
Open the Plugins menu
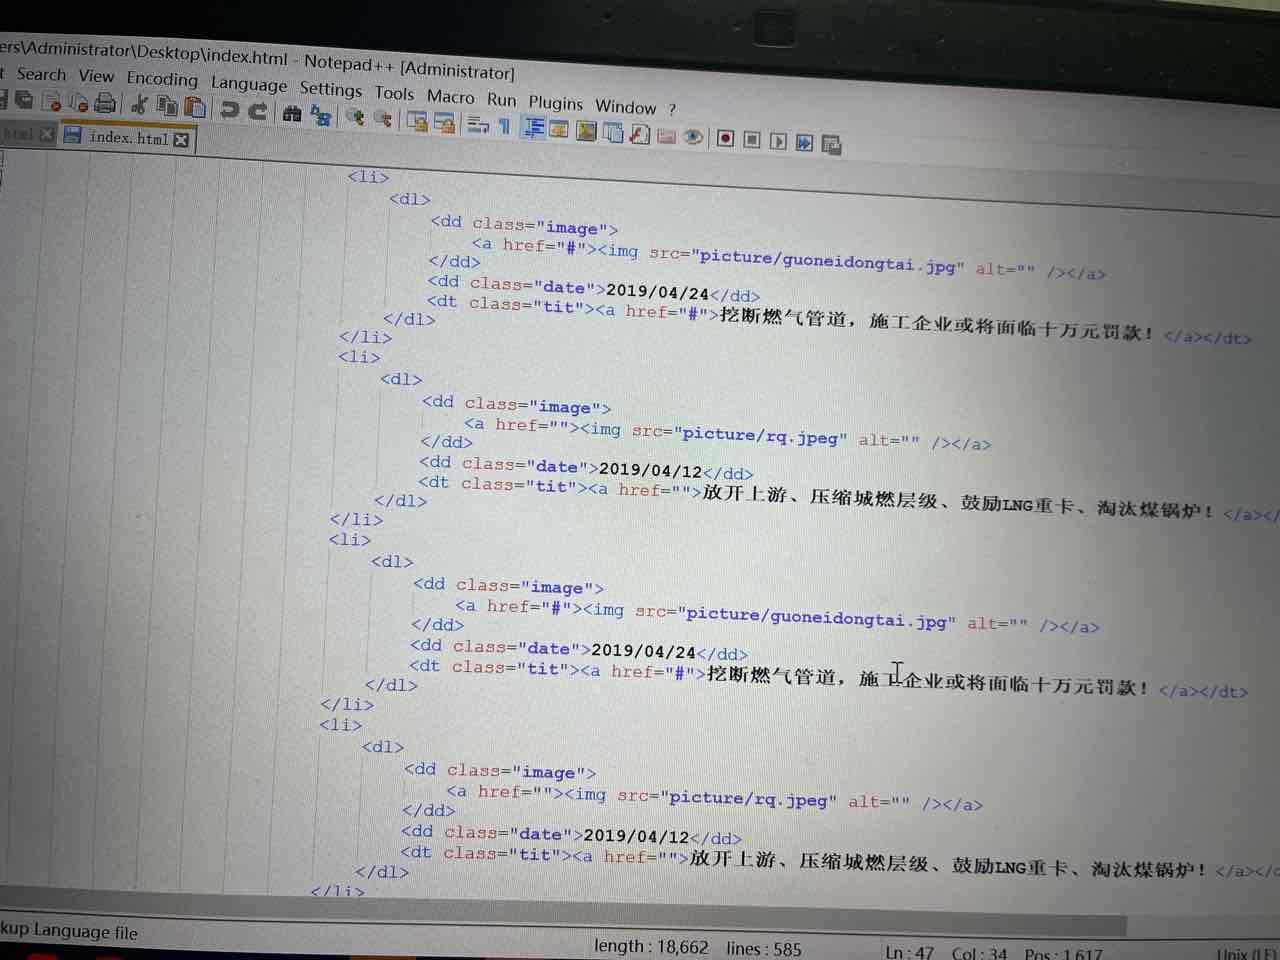coord(555,102)
